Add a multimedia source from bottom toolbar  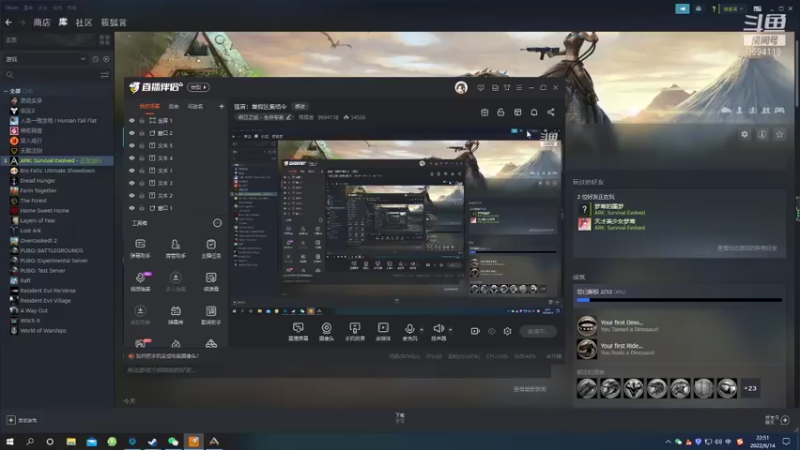click(x=383, y=331)
